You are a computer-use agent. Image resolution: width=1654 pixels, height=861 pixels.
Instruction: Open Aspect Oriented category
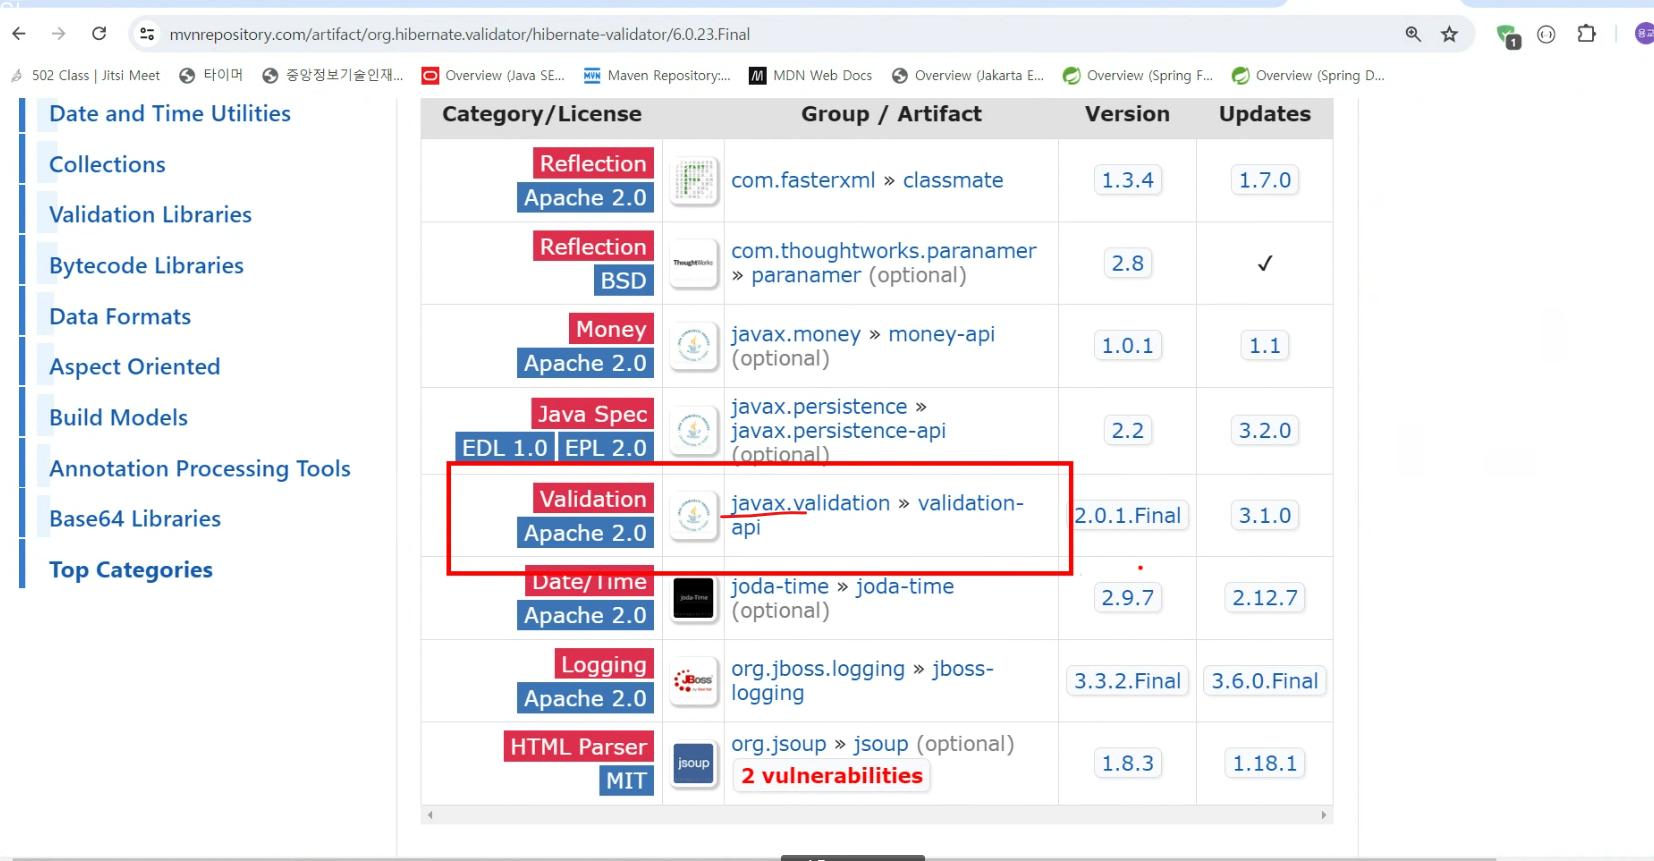[x=134, y=367]
